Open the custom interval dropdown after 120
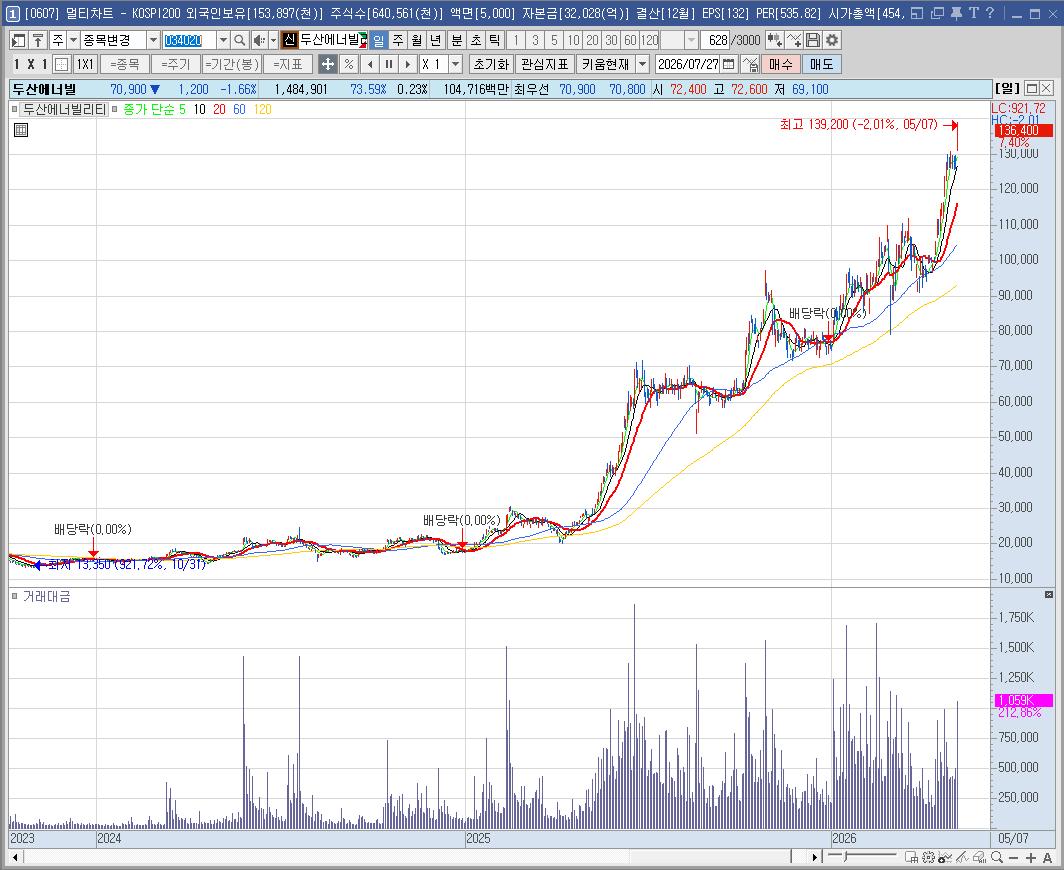 (691, 41)
